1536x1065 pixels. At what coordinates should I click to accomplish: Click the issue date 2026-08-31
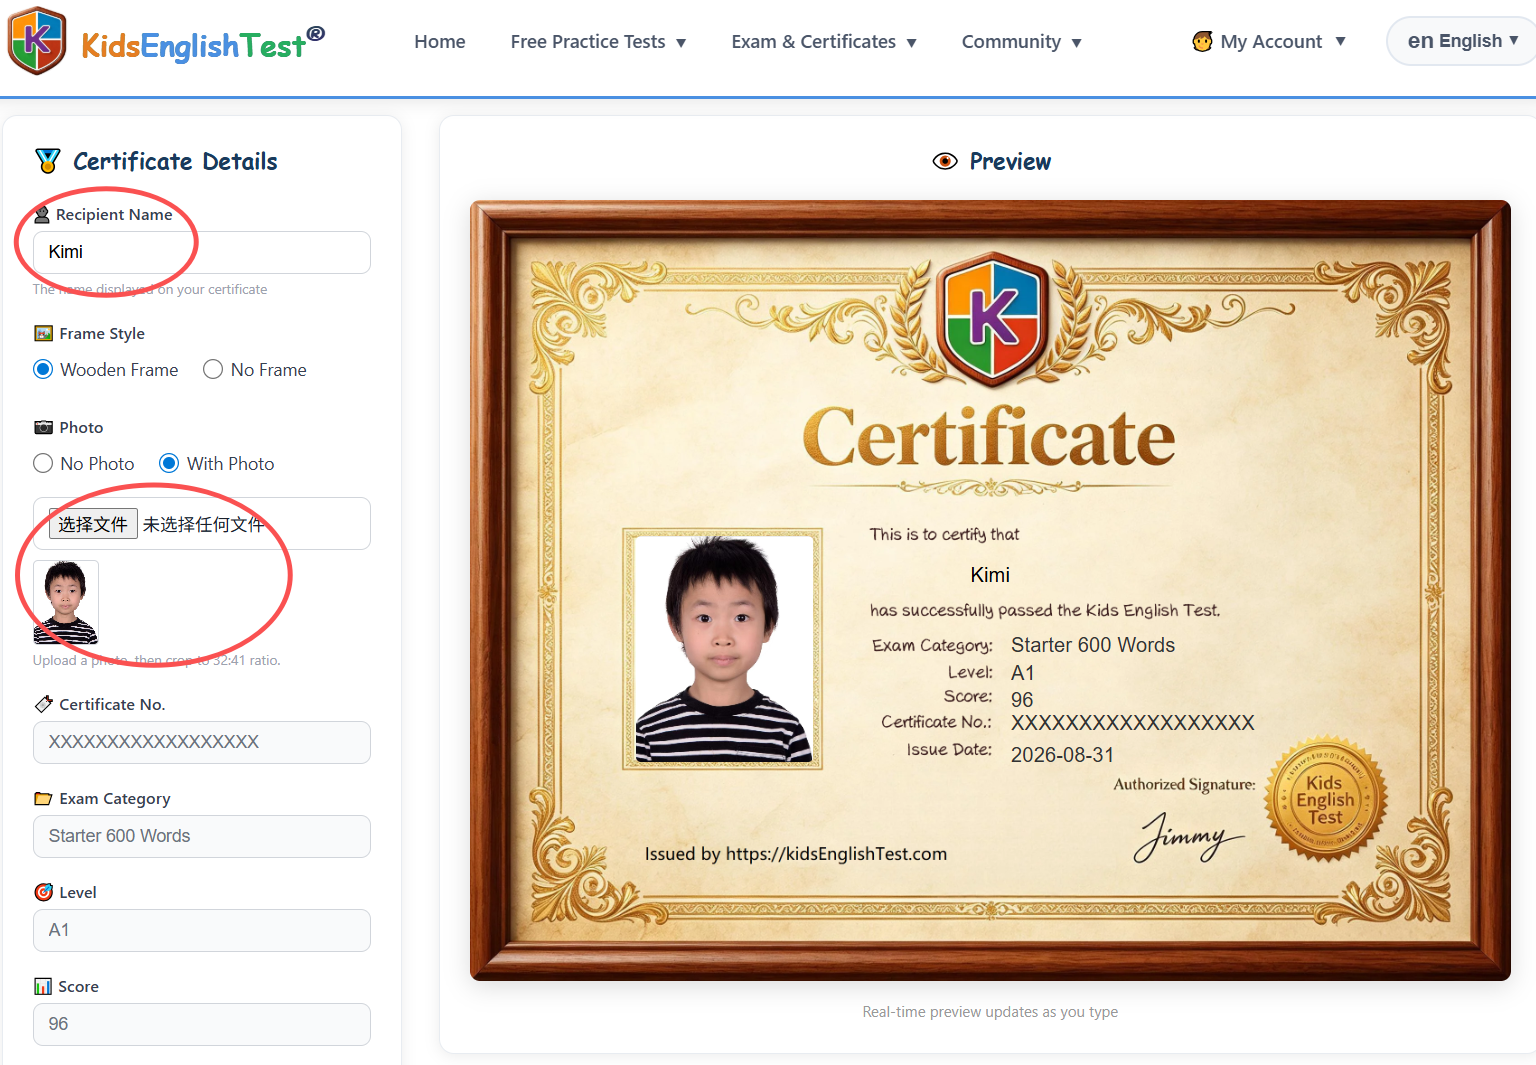pyautogui.click(x=1062, y=755)
